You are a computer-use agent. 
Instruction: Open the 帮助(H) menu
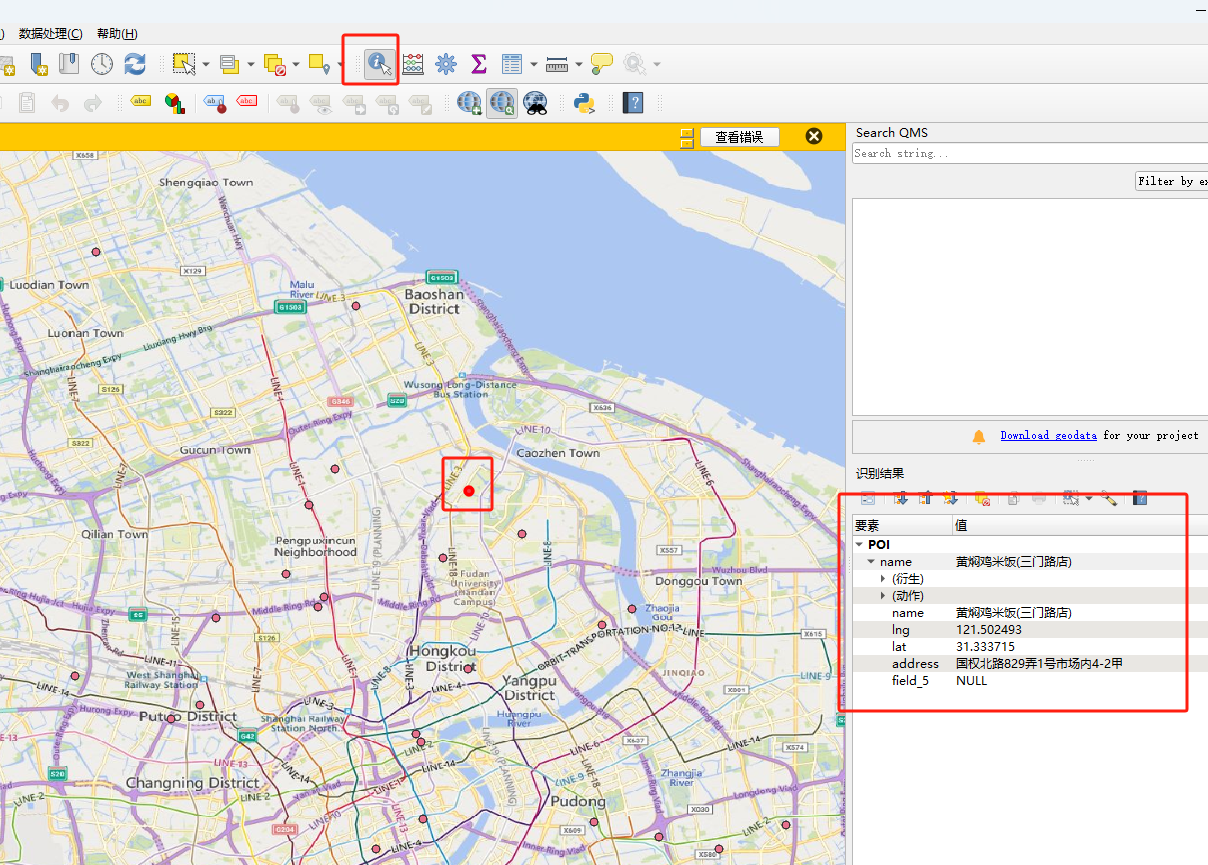(117, 34)
